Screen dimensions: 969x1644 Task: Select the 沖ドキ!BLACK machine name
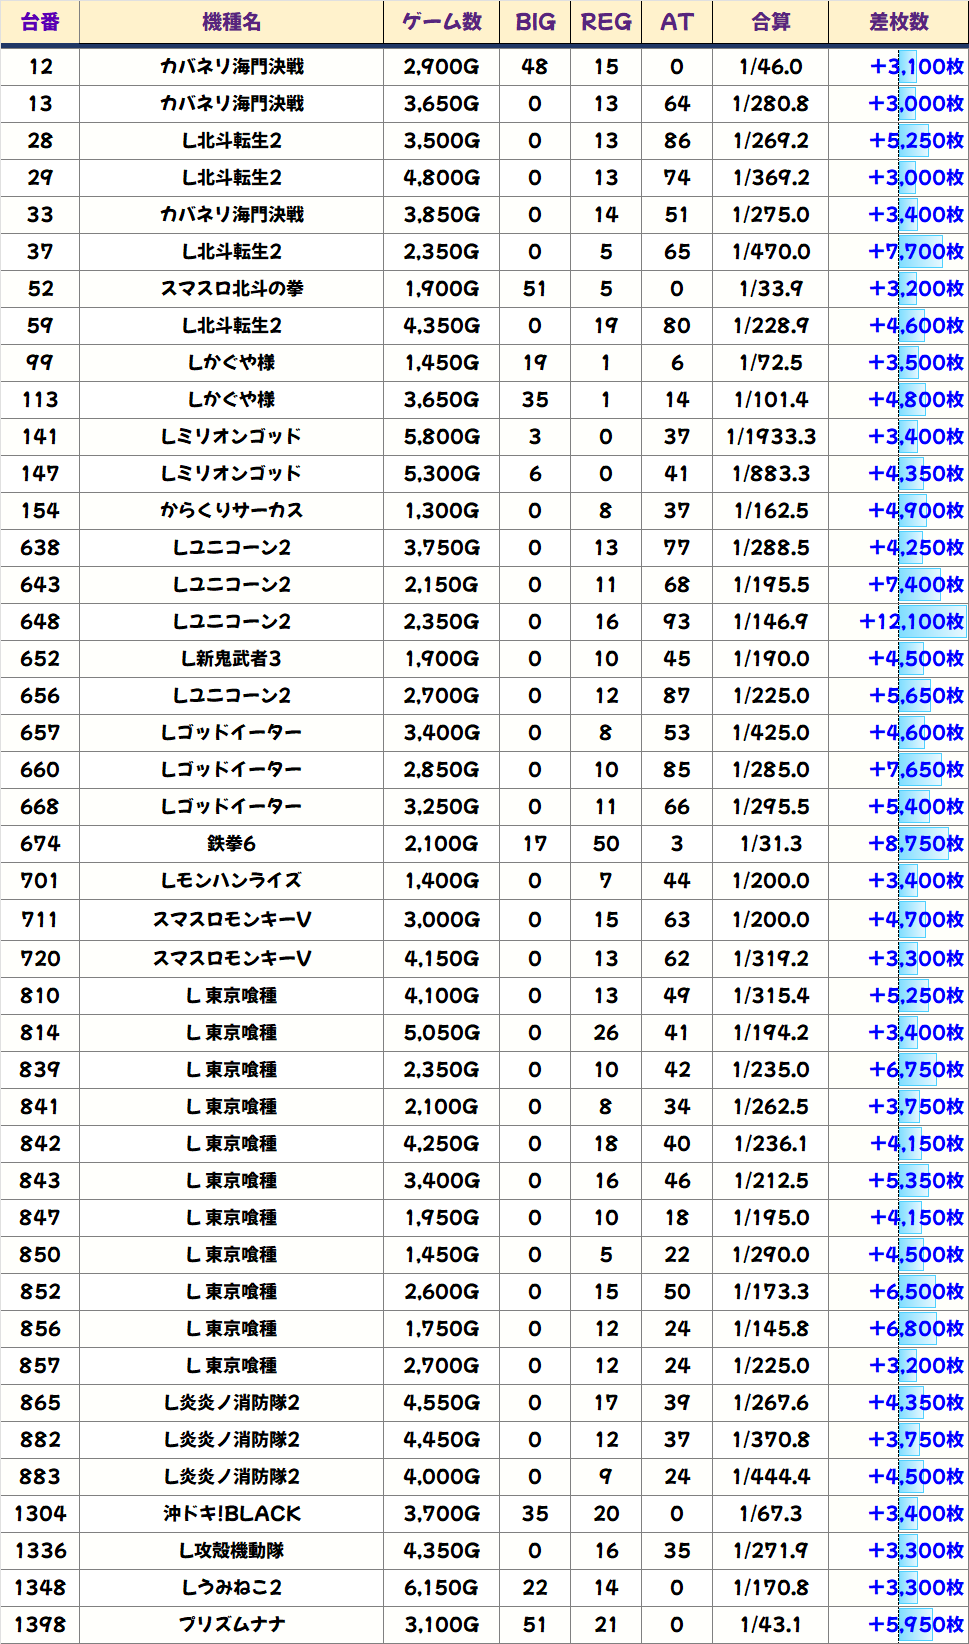click(231, 1514)
